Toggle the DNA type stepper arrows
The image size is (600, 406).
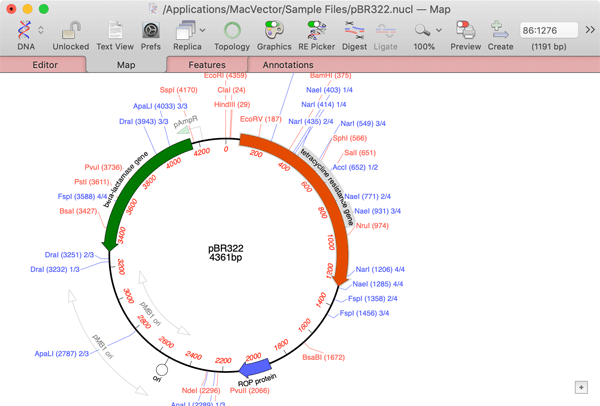point(41,30)
